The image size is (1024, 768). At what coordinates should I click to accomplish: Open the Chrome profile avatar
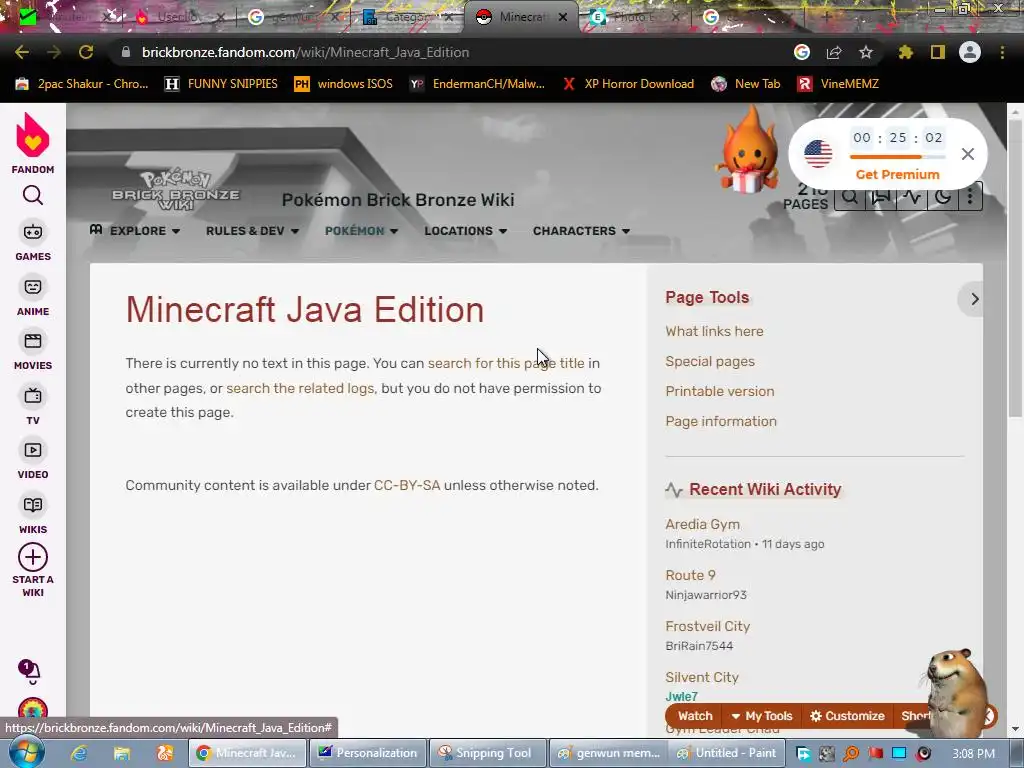(x=970, y=52)
